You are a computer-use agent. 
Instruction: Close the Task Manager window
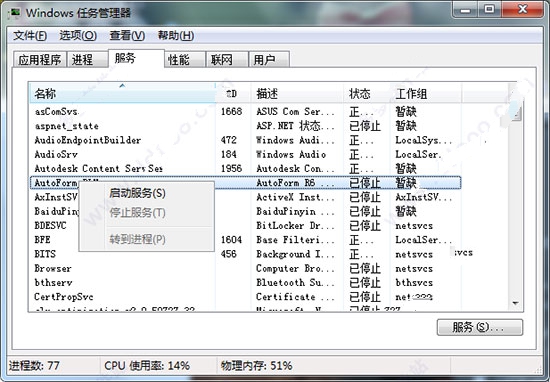[x=522, y=9]
